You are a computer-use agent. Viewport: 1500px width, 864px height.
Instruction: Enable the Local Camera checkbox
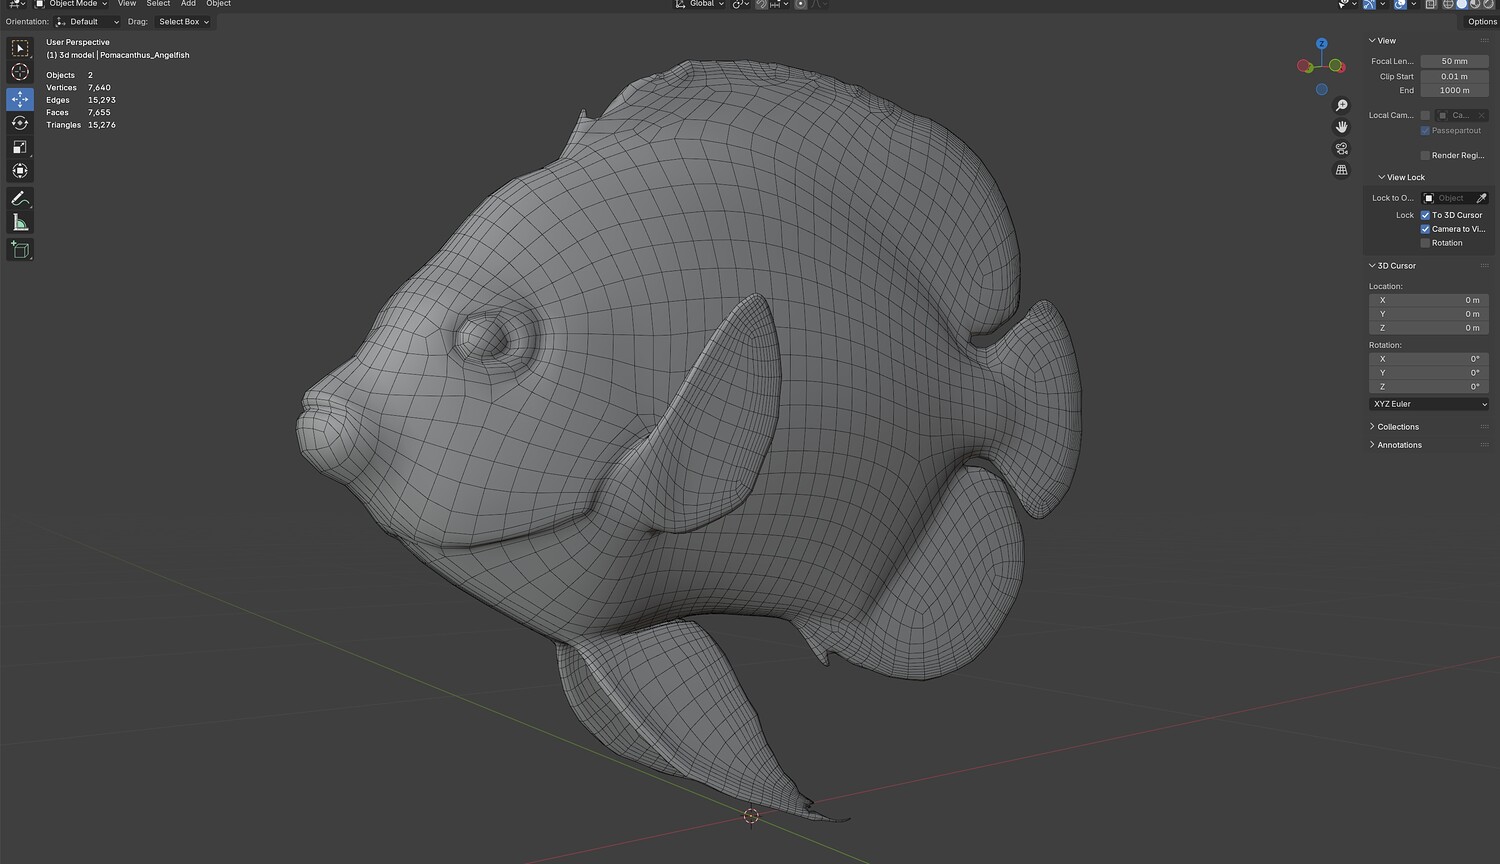[1425, 115]
